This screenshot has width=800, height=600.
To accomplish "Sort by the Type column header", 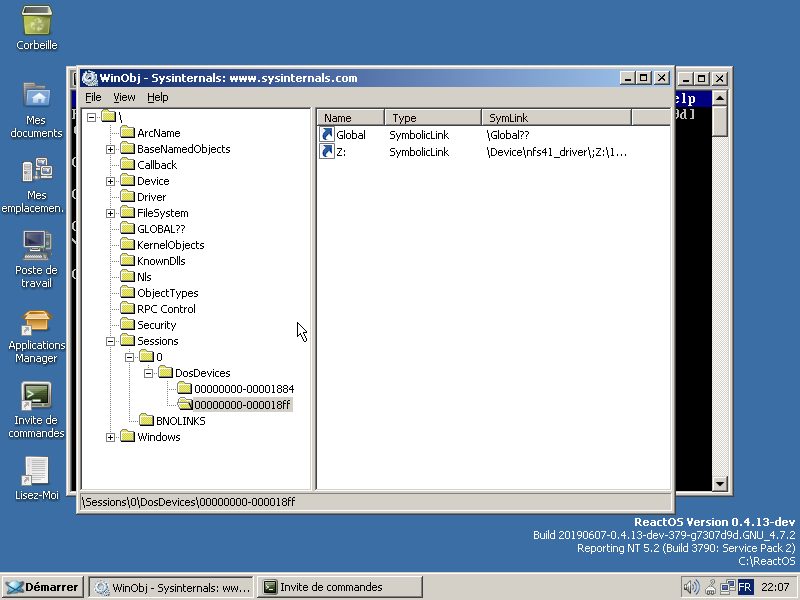I will [433, 118].
